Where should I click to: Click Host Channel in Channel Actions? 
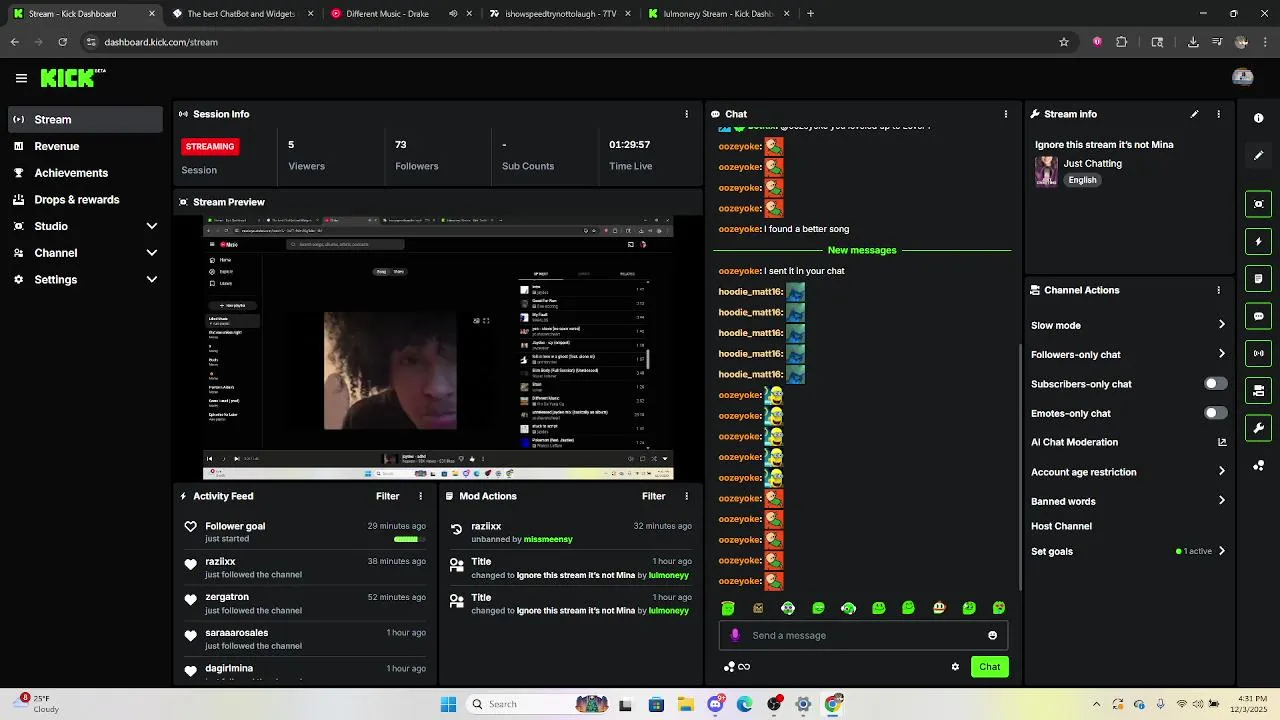[1061, 526]
